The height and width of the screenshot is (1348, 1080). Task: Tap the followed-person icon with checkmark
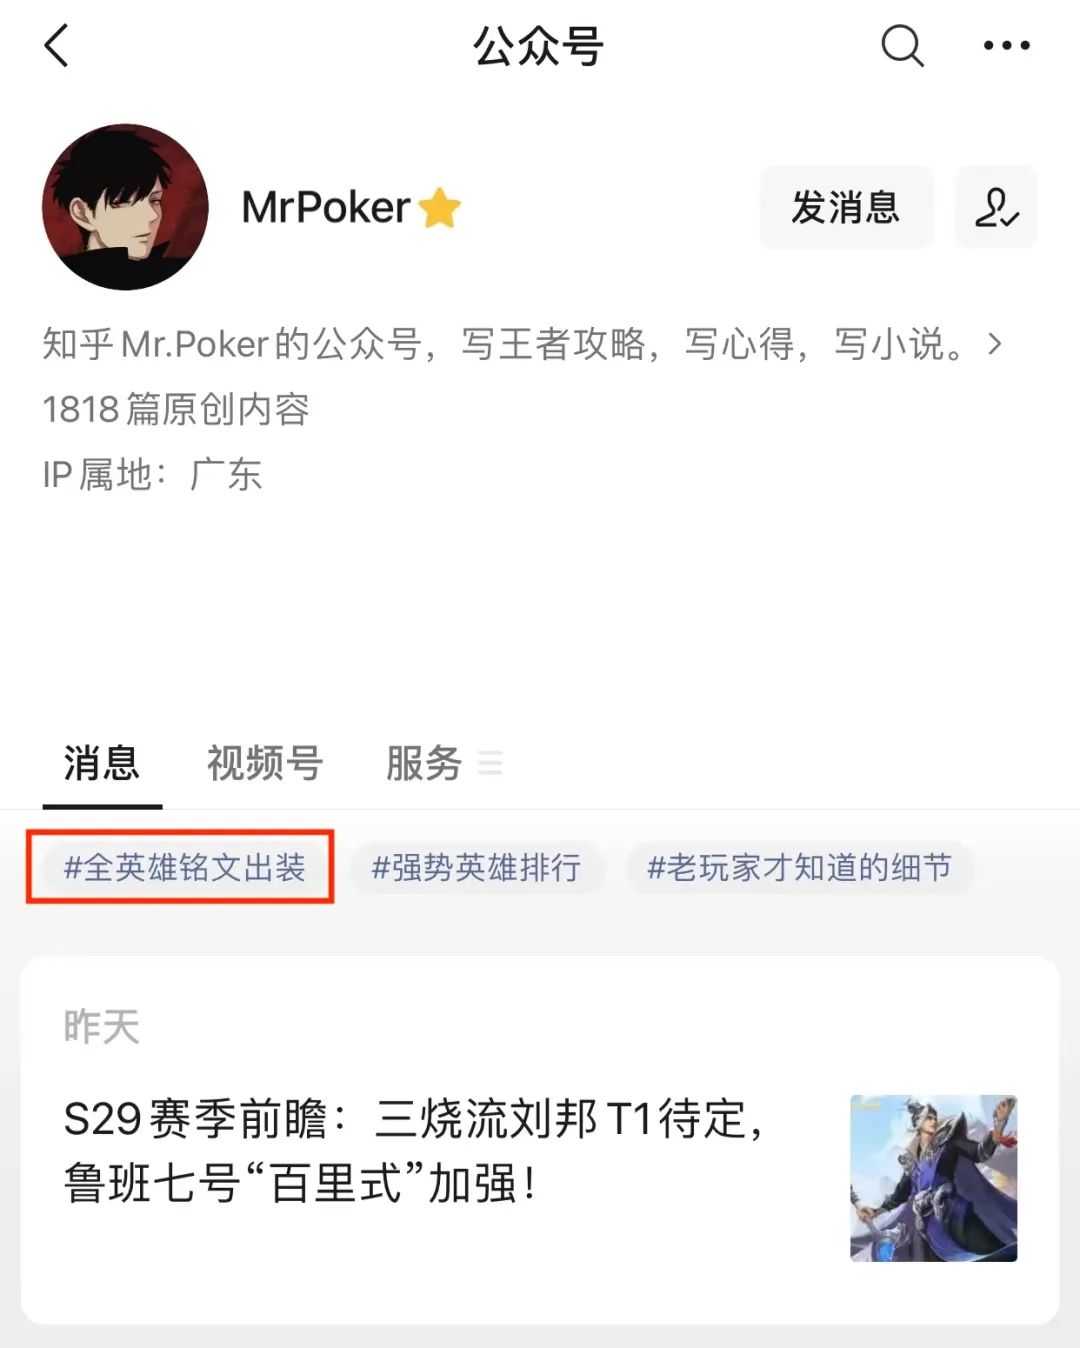[x=996, y=207]
